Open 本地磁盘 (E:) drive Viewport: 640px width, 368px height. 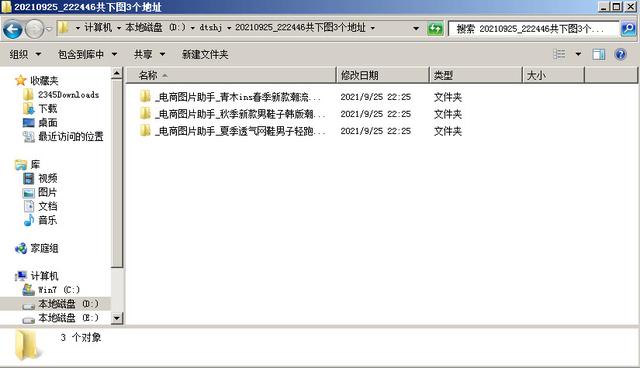pyautogui.click(x=68, y=318)
